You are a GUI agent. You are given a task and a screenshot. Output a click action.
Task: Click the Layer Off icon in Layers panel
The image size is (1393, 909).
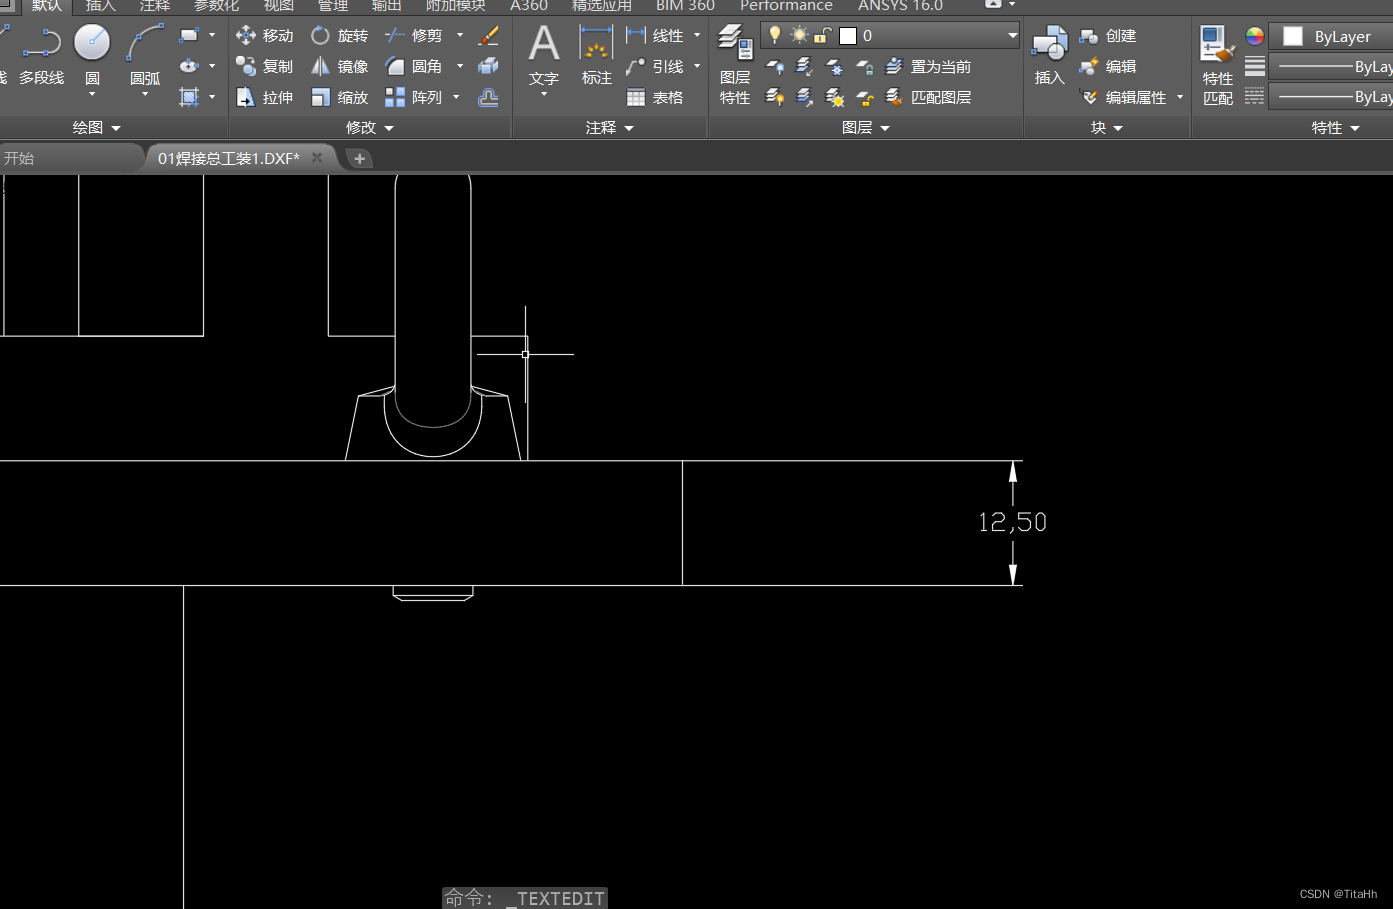(774, 66)
